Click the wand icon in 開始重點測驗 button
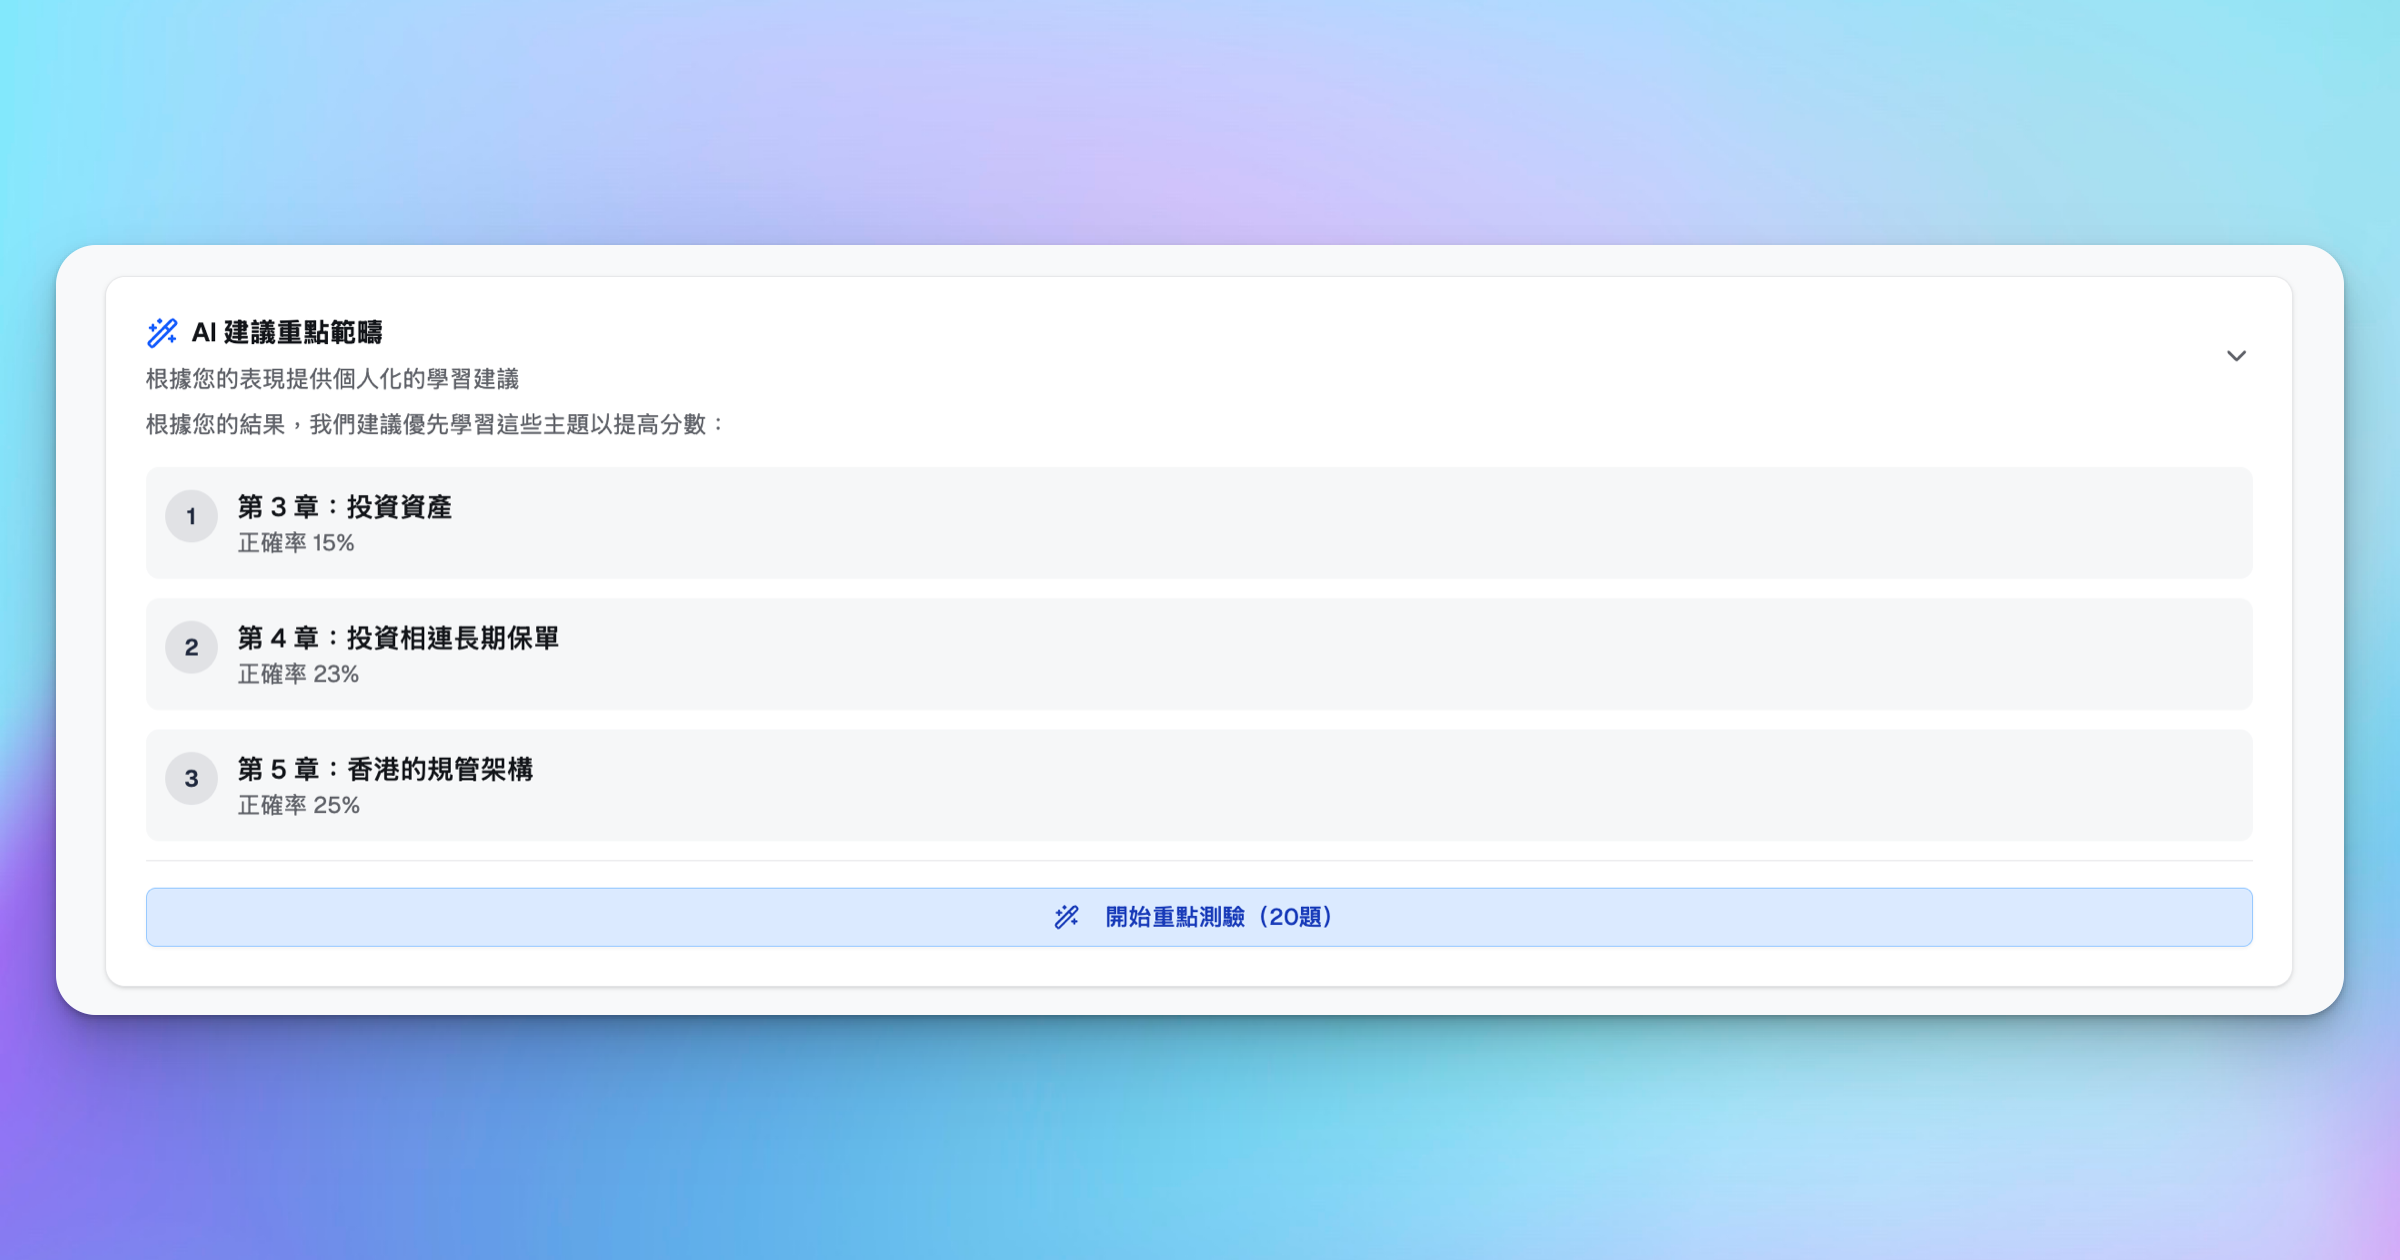2400x1260 pixels. point(1067,917)
